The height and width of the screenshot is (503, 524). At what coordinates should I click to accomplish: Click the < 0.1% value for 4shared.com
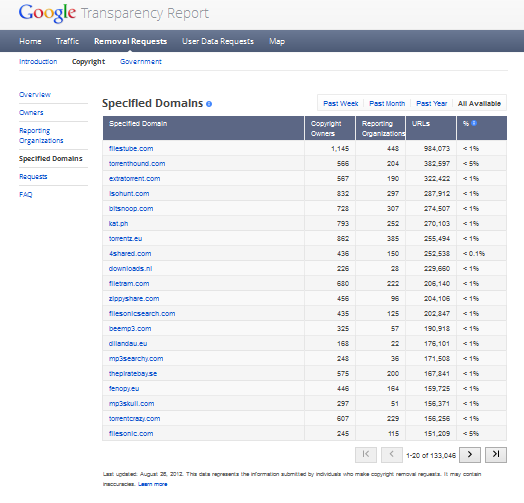[474, 254]
